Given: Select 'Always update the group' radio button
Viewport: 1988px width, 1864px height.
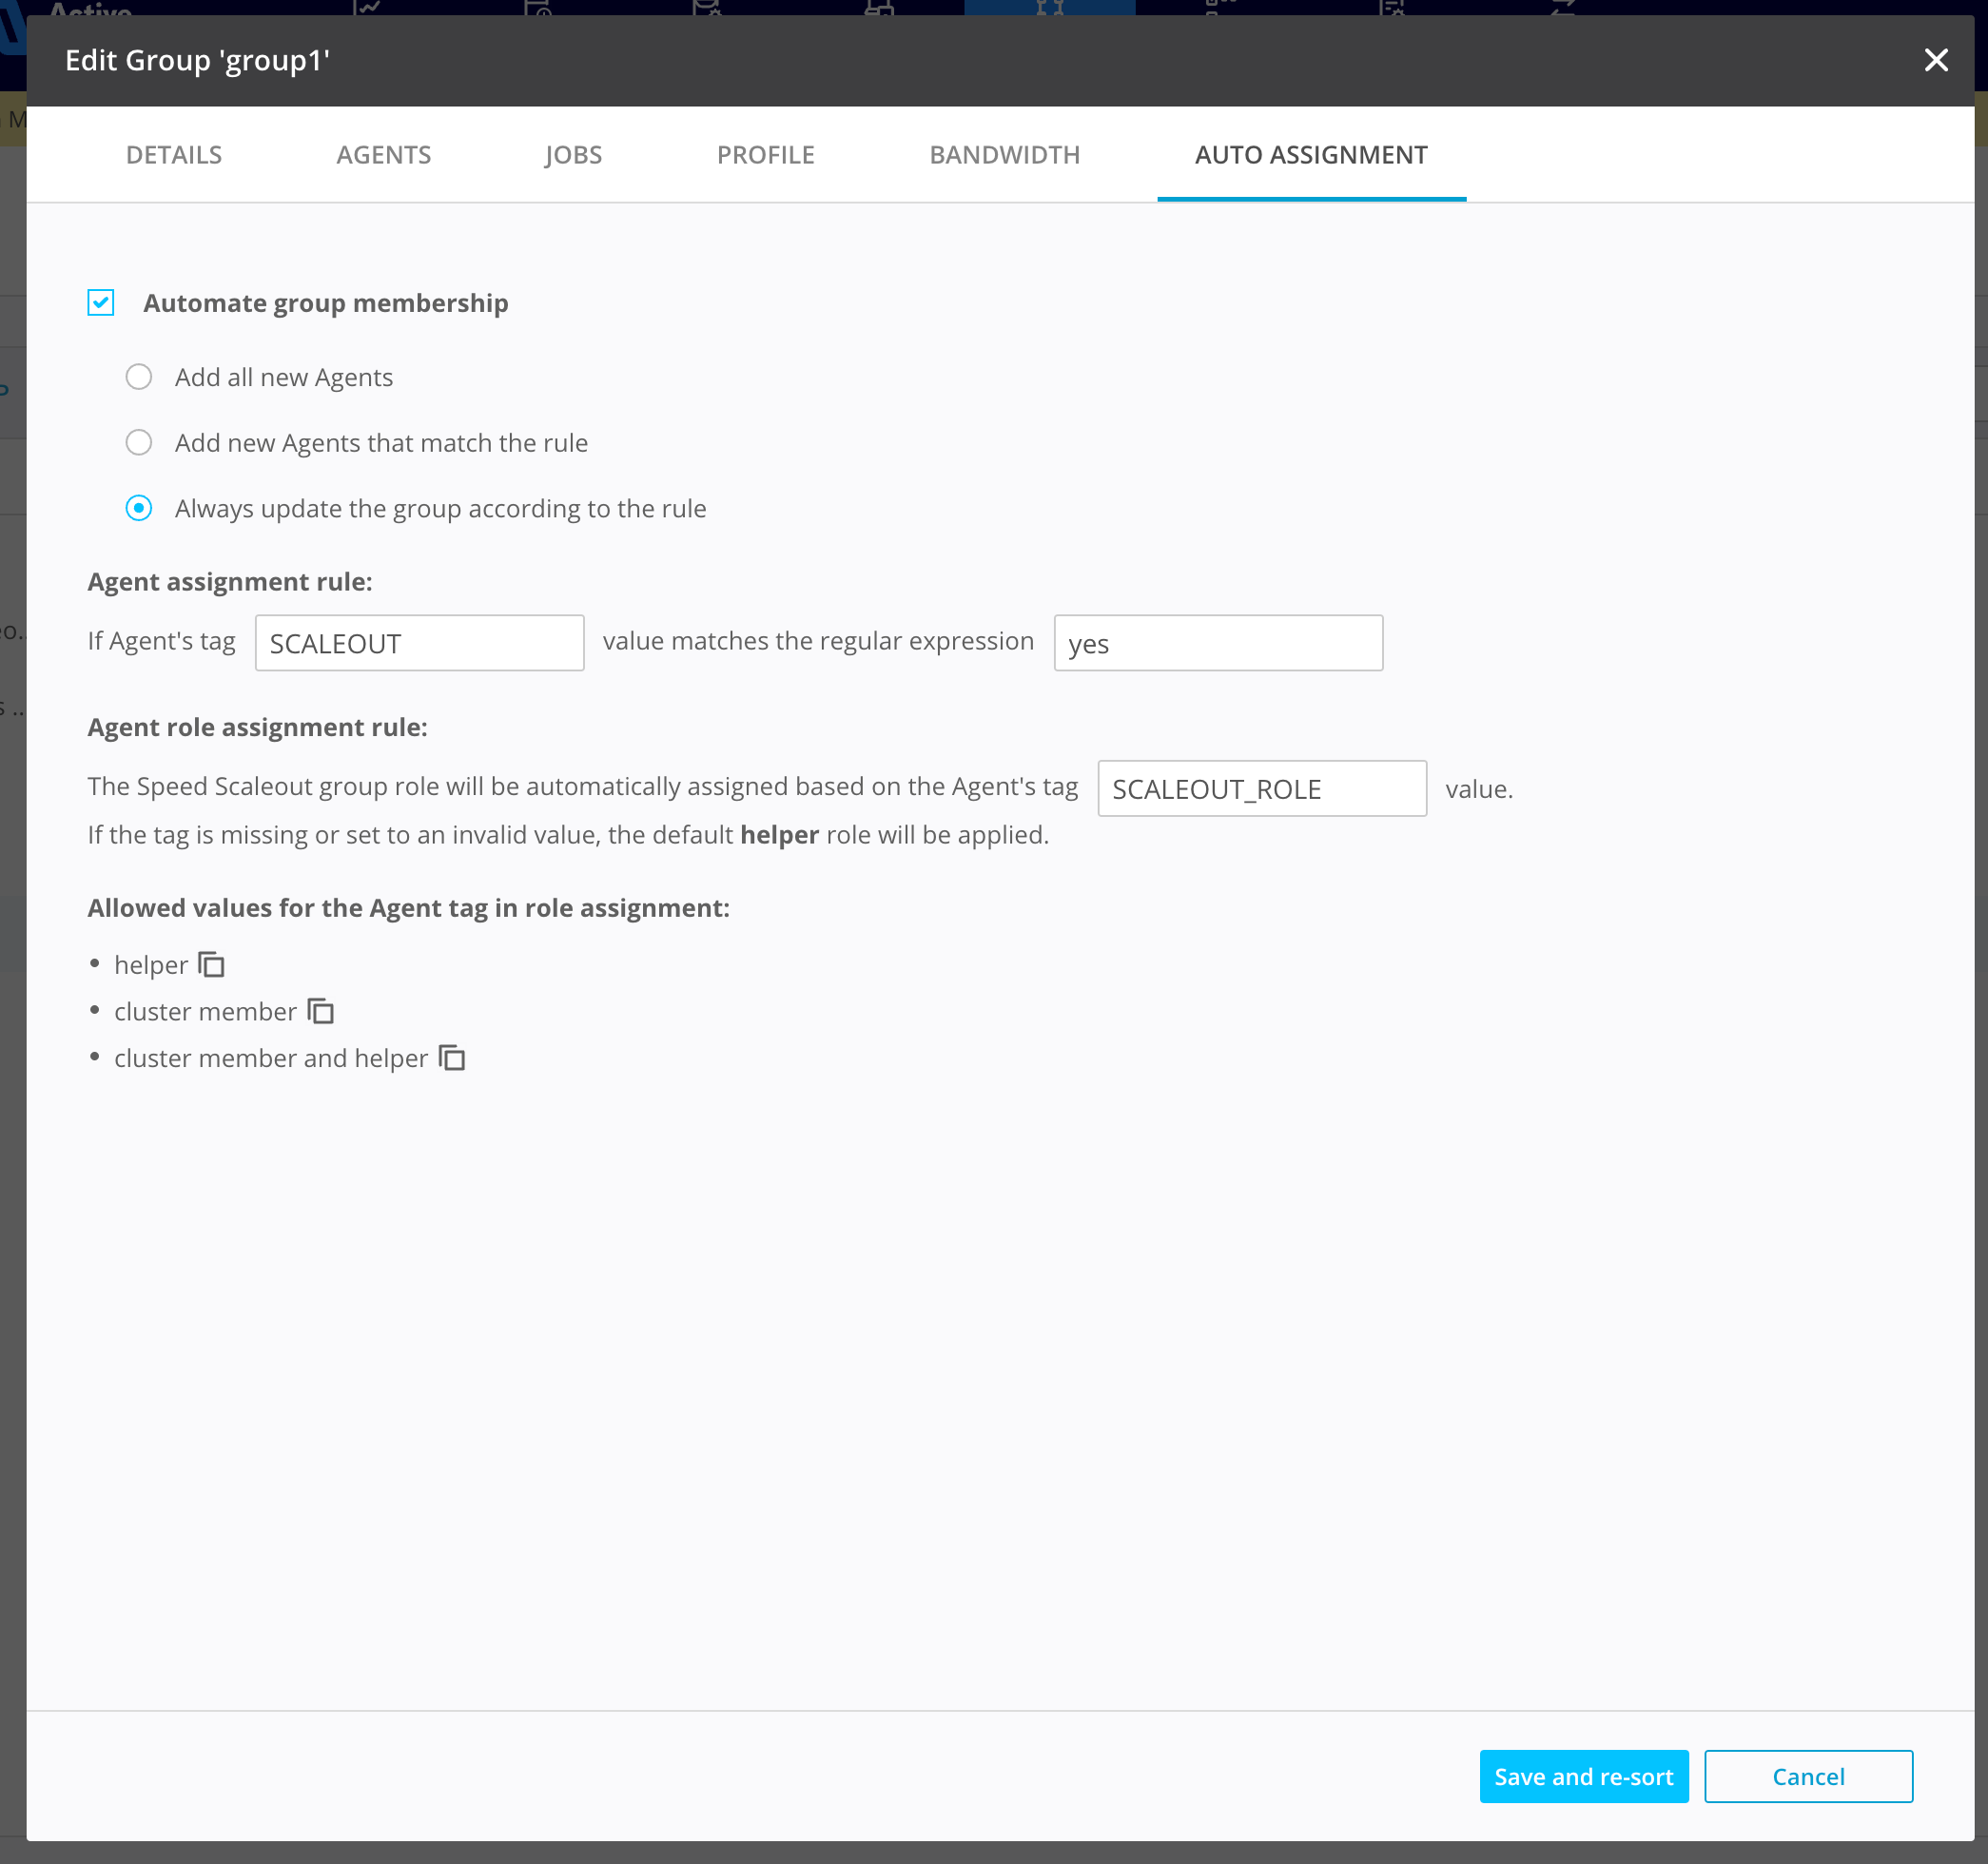Looking at the screenshot, I should [139, 508].
